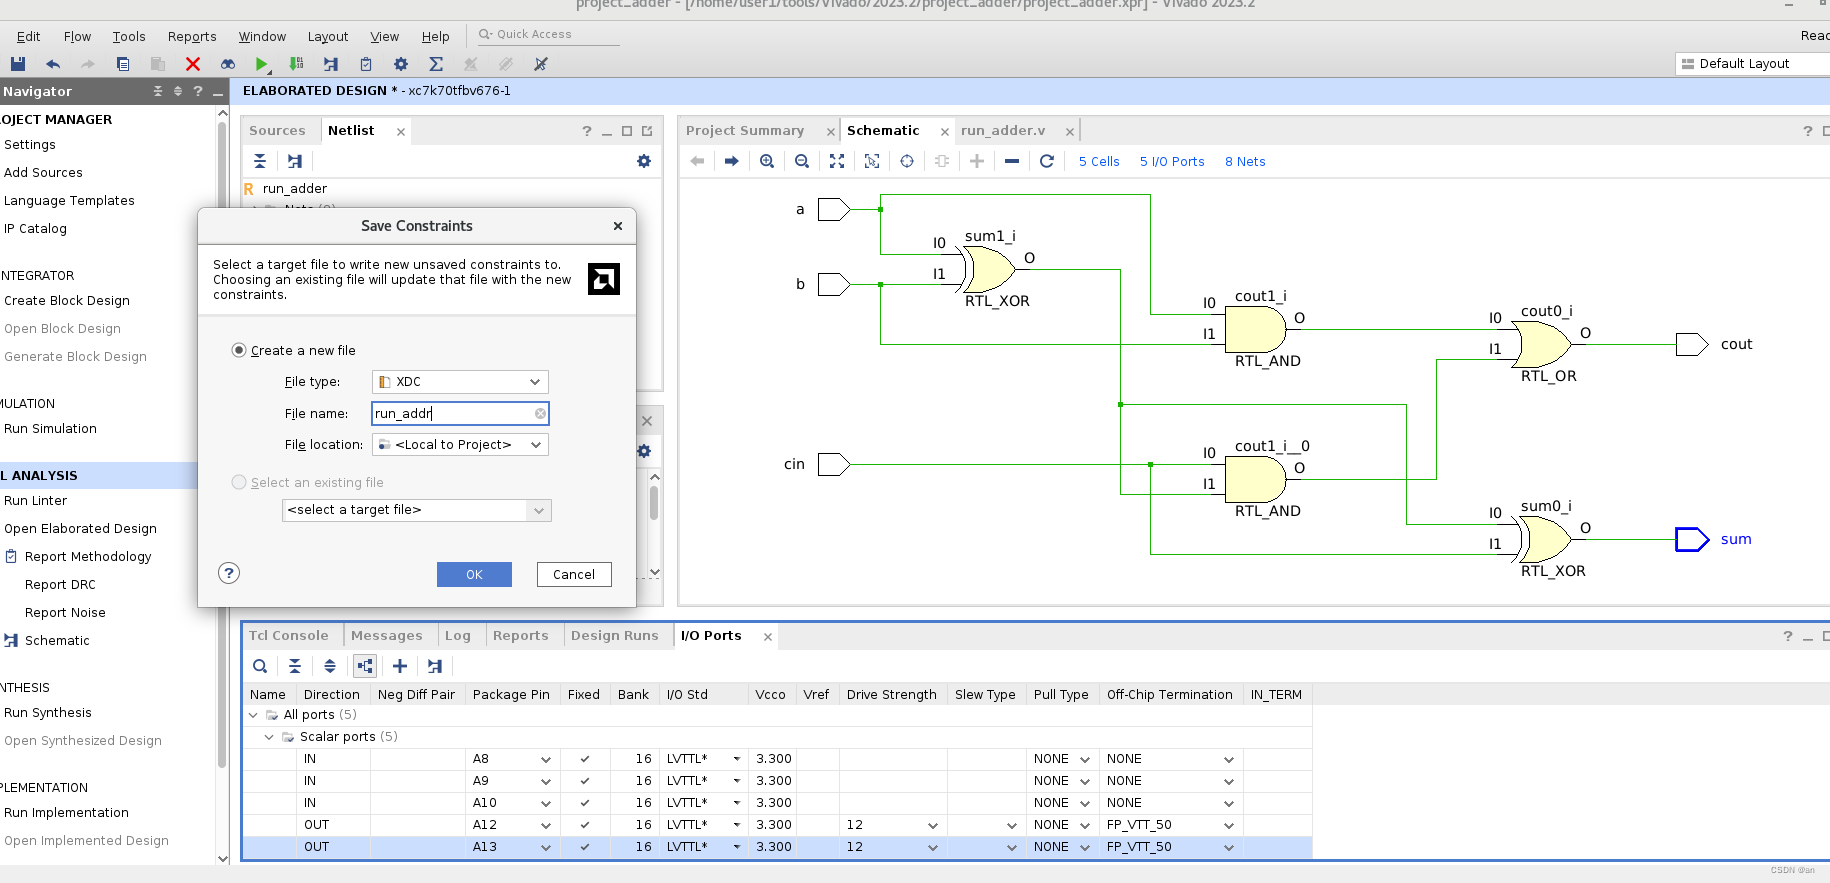This screenshot has width=1830, height=883.
Task: Open Drive Strength dropdown for A12 row
Action: point(933,825)
